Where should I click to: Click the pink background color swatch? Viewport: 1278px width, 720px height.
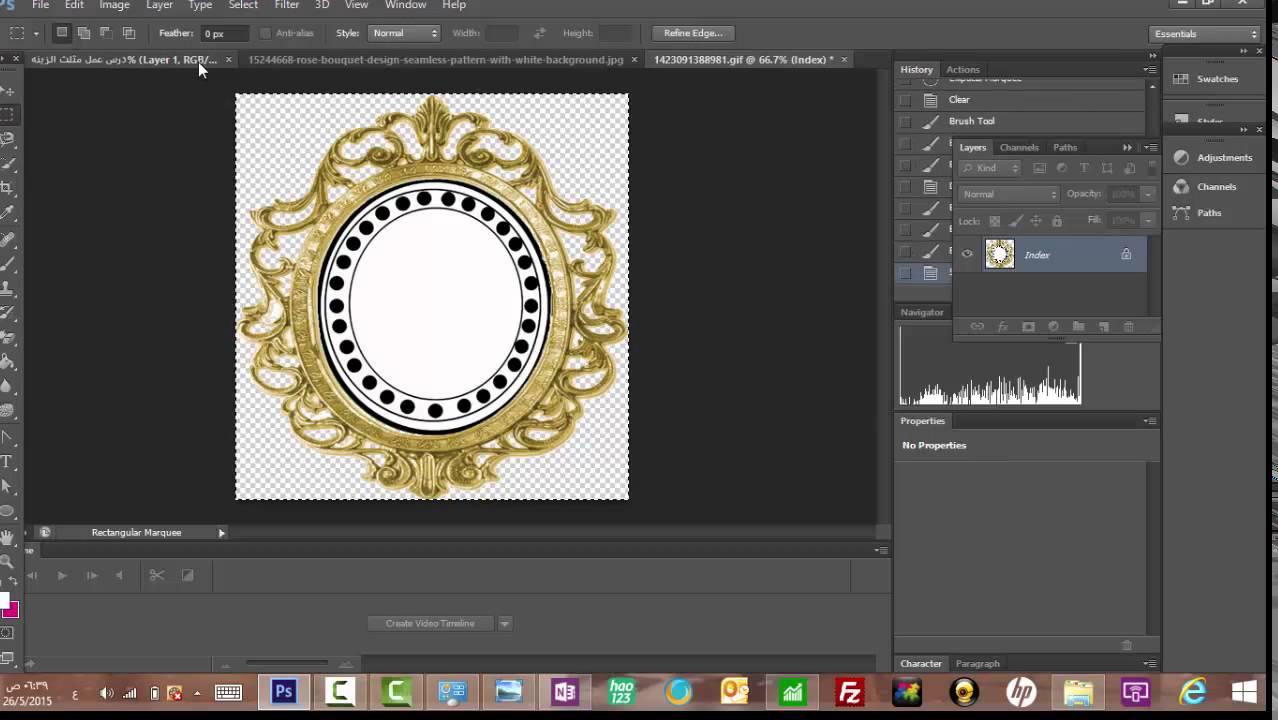point(12,611)
